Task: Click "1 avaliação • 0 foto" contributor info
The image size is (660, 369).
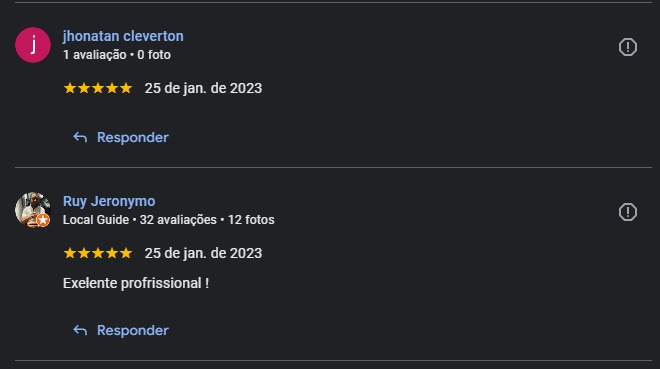Action: pyautogui.click(x=117, y=55)
